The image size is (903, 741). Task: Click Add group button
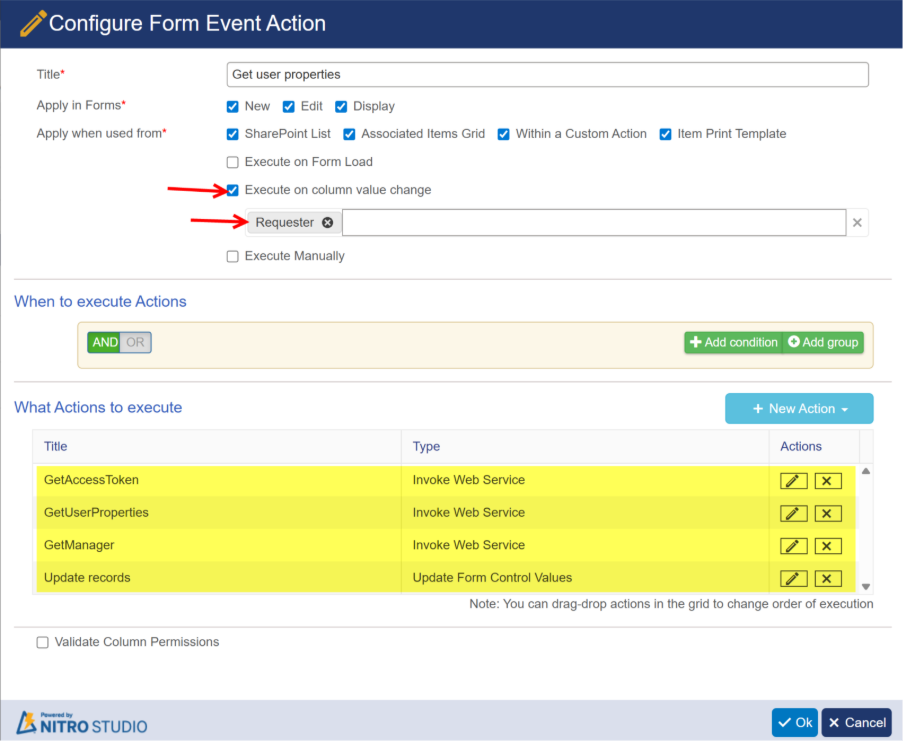[x=823, y=343]
